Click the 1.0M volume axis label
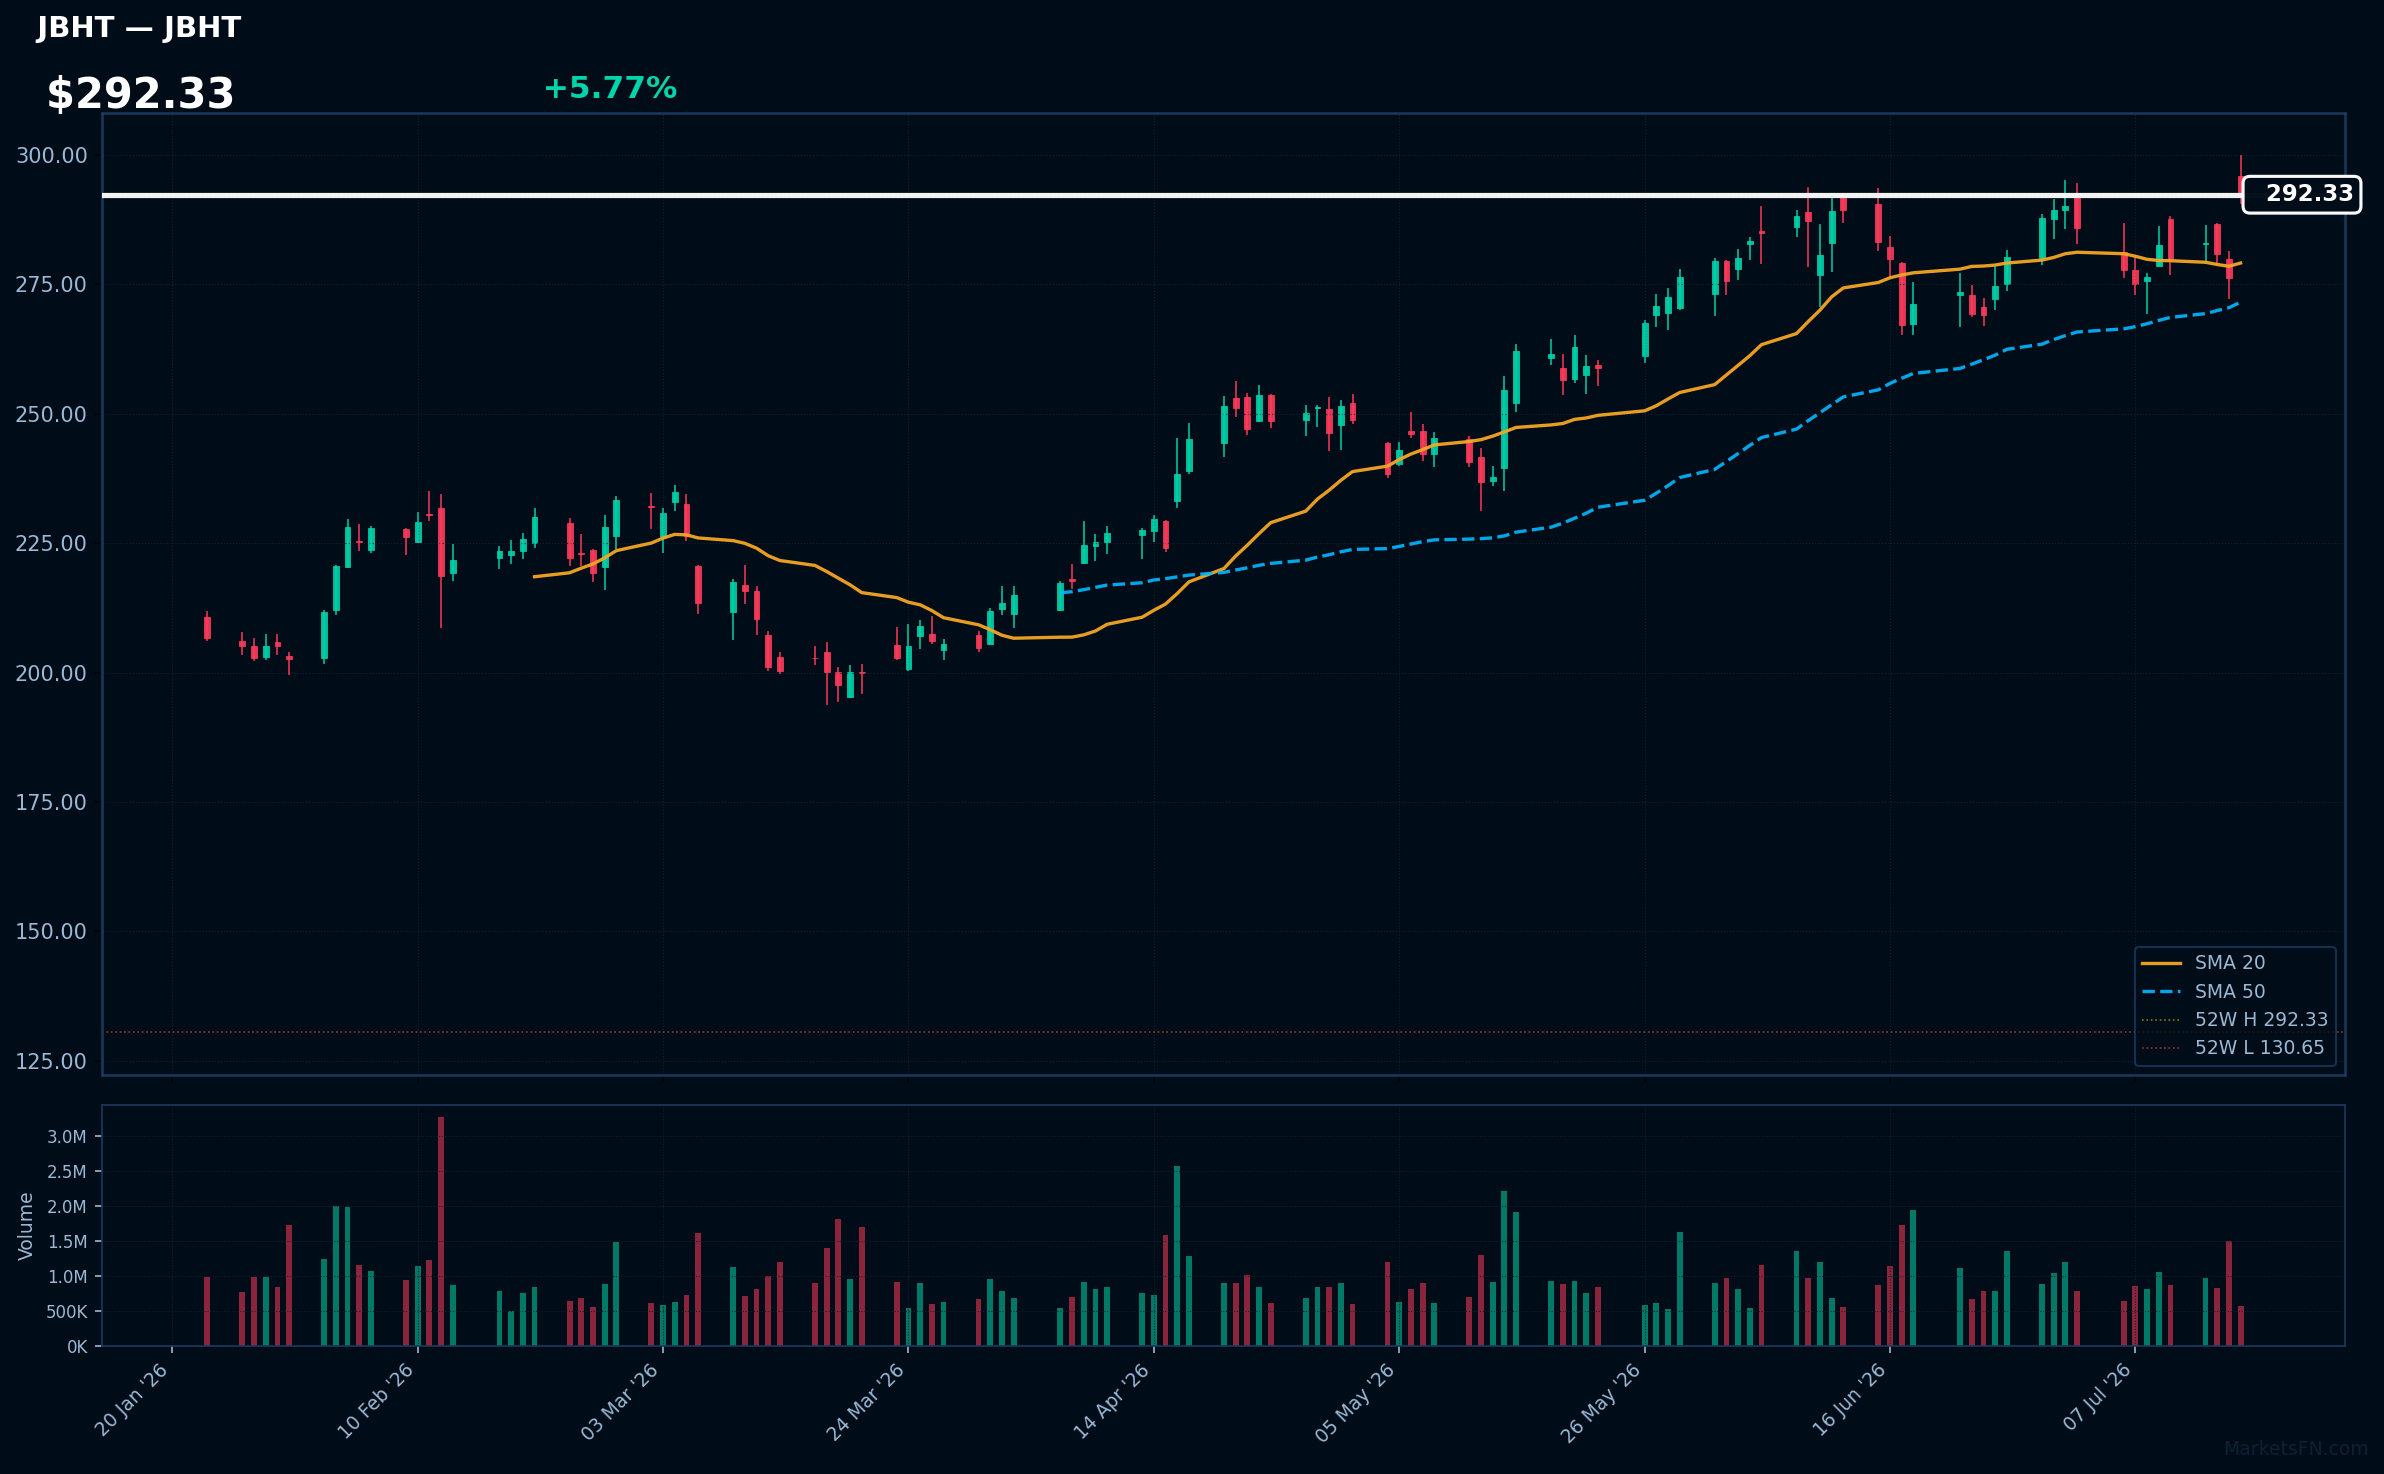Viewport: 2384px width, 1474px height. 67,1277
